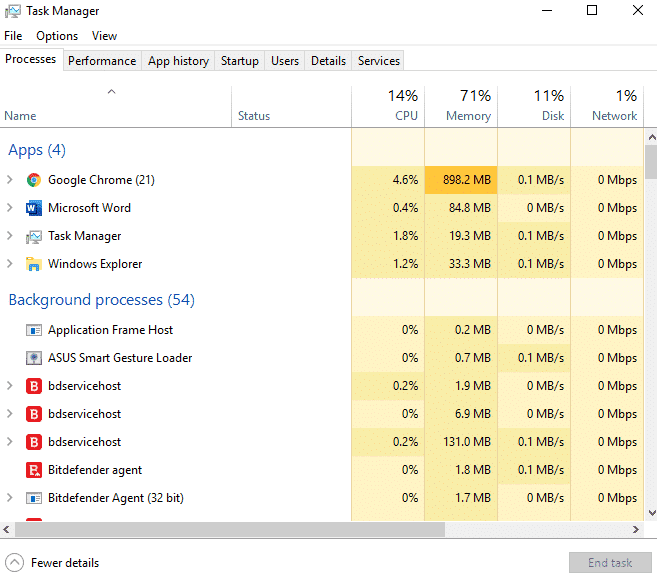The image size is (657, 584).
Task: Click the vertical scrollbar down arrow
Action: (x=652, y=513)
